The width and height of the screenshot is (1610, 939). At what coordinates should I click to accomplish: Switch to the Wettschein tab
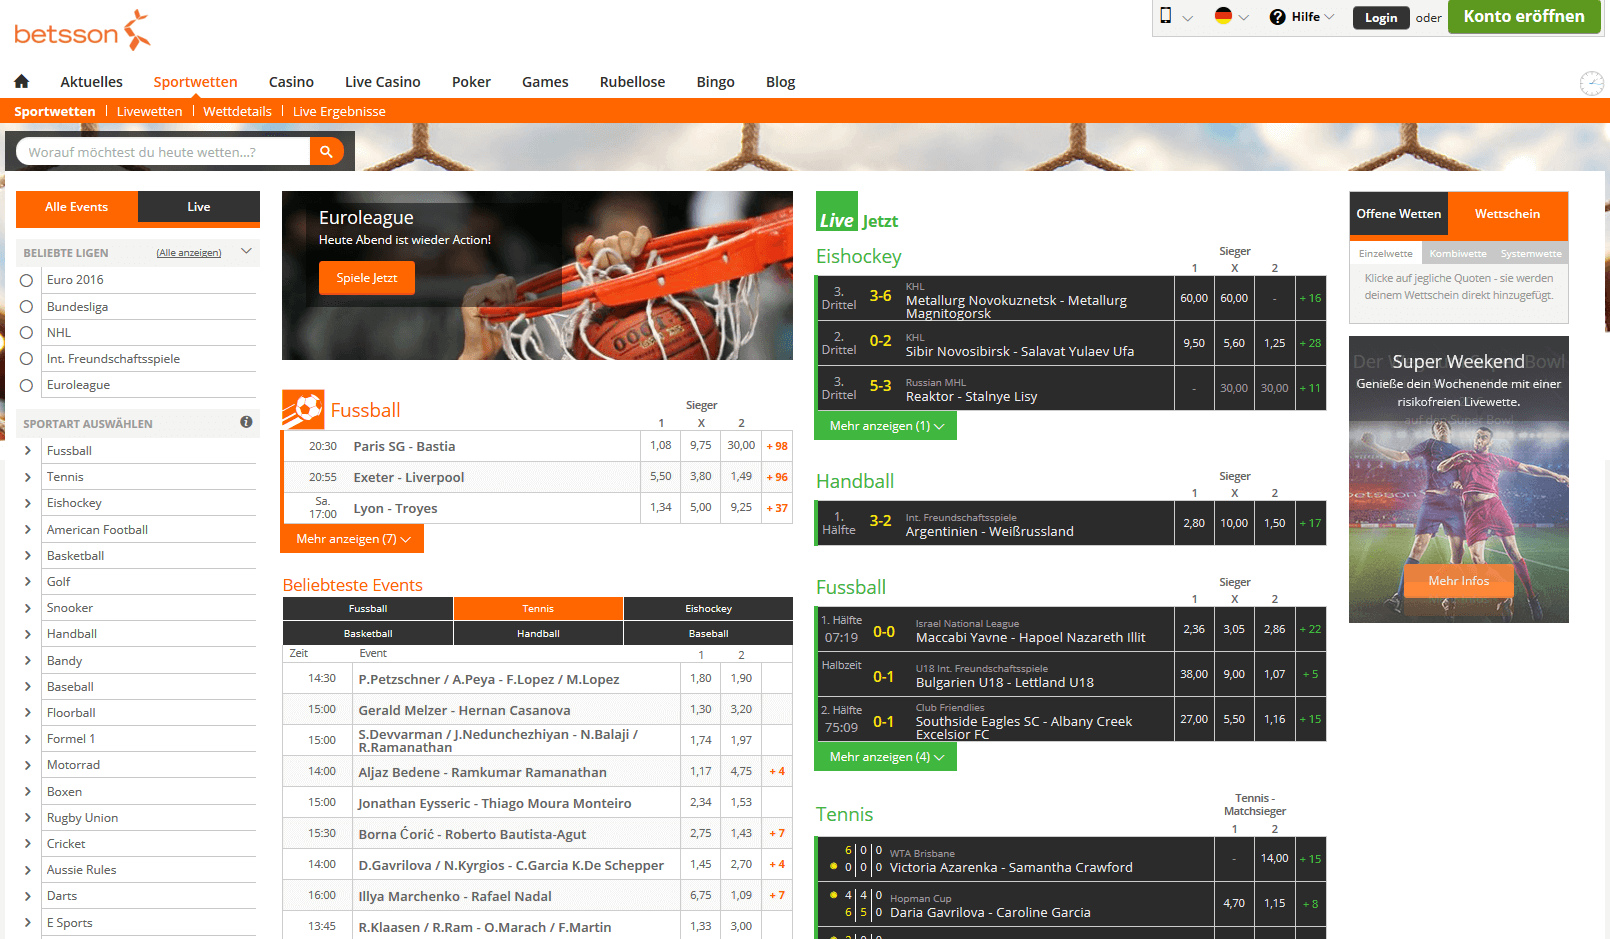tap(1508, 214)
